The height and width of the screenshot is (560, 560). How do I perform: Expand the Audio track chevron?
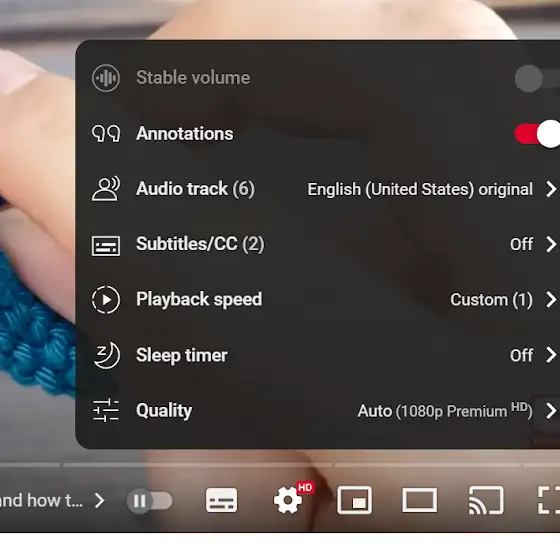point(551,189)
